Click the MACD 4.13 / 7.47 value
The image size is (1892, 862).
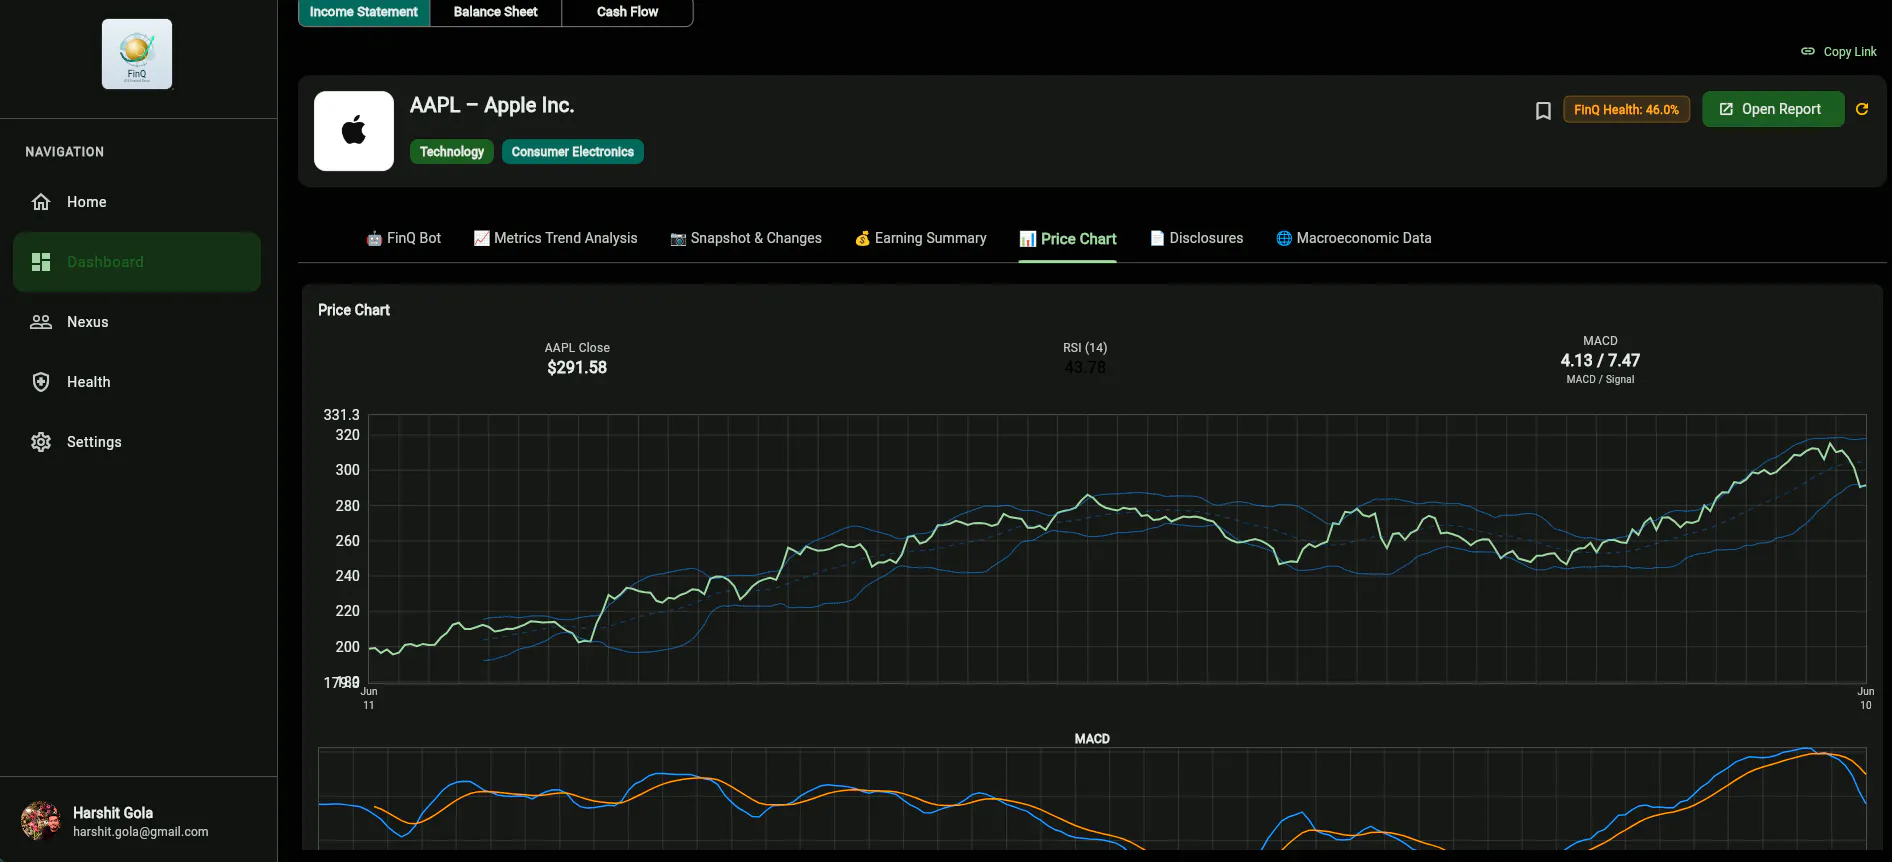[x=1600, y=361]
